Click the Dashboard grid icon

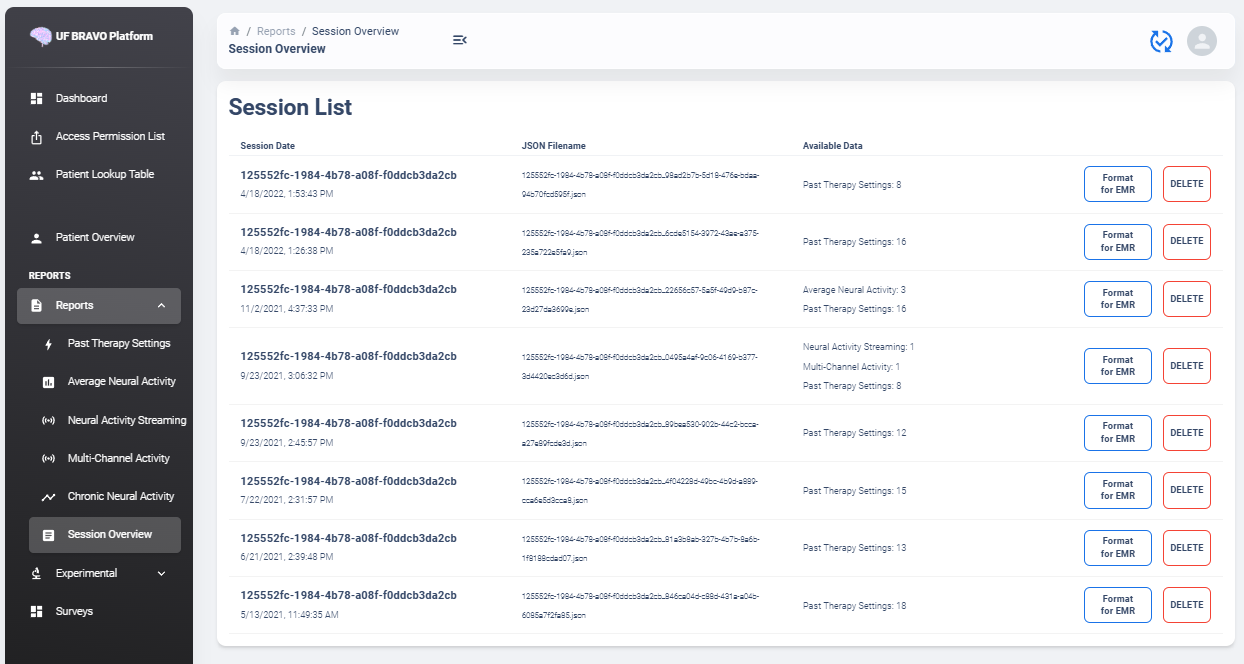point(37,99)
